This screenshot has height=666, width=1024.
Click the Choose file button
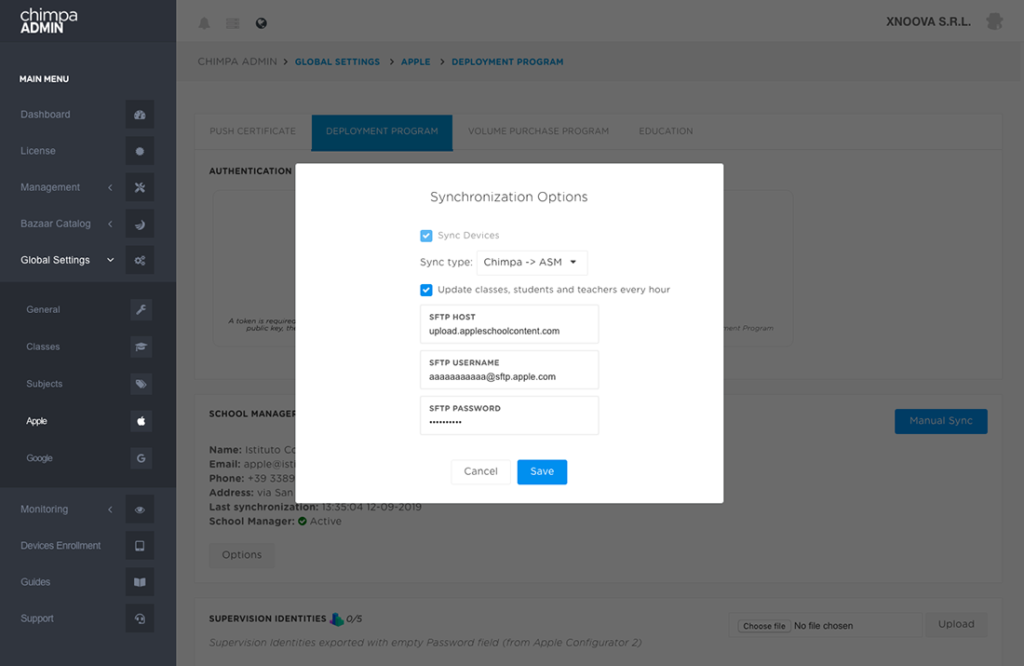coord(764,626)
